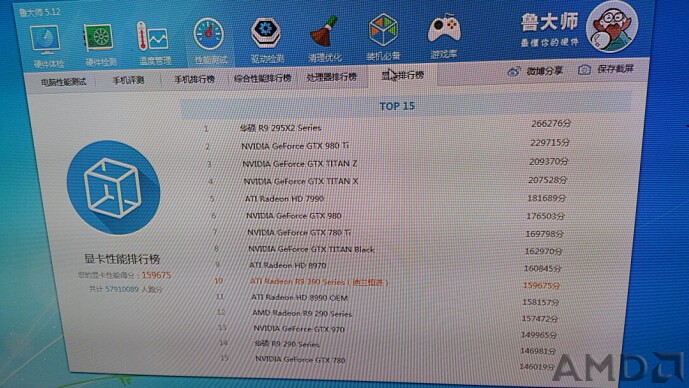Viewport: 689px width, 388px height.
Task: Select NVIDIA GeForce GTX TITAN Z row
Action: click(300, 164)
